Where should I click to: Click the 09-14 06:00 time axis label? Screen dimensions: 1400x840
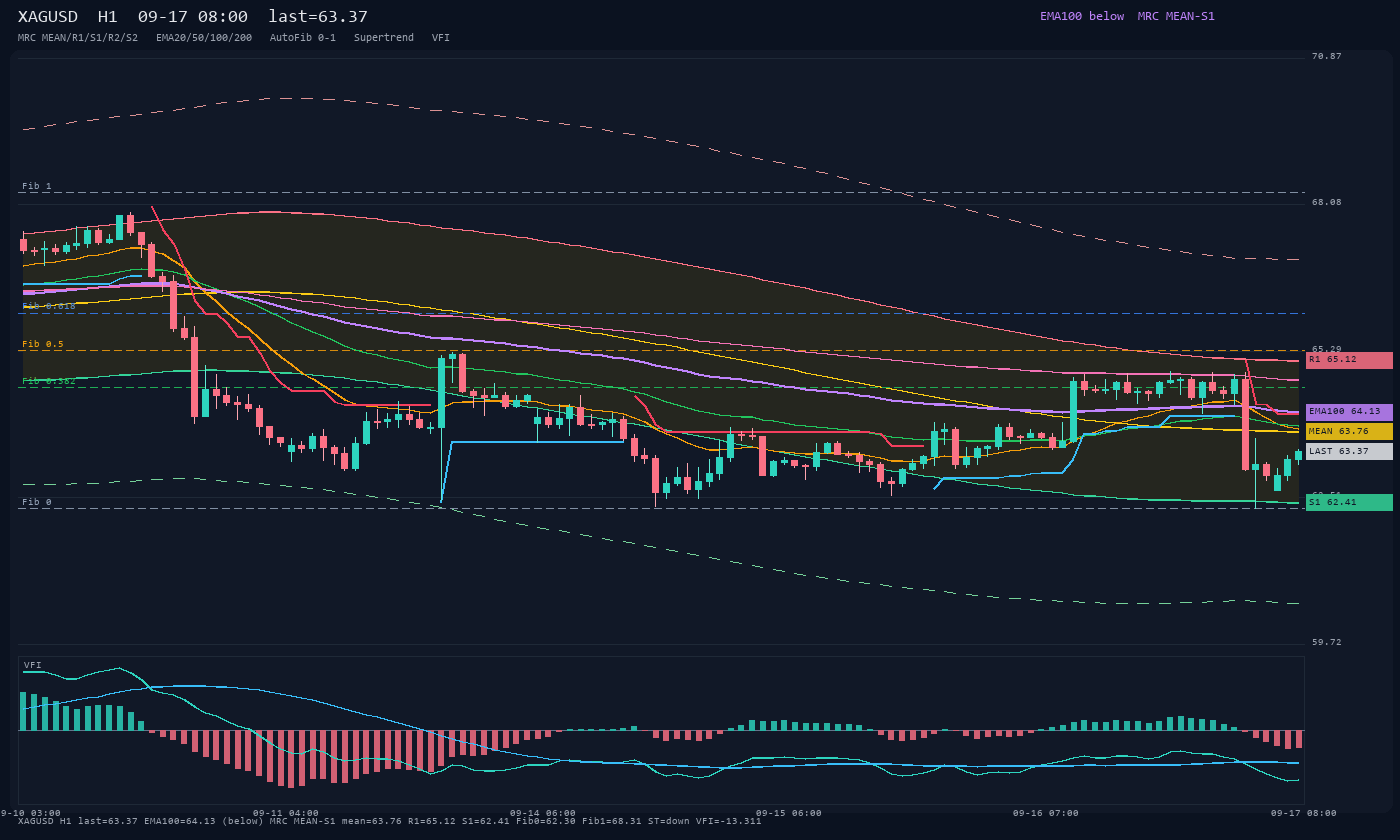pos(543,813)
